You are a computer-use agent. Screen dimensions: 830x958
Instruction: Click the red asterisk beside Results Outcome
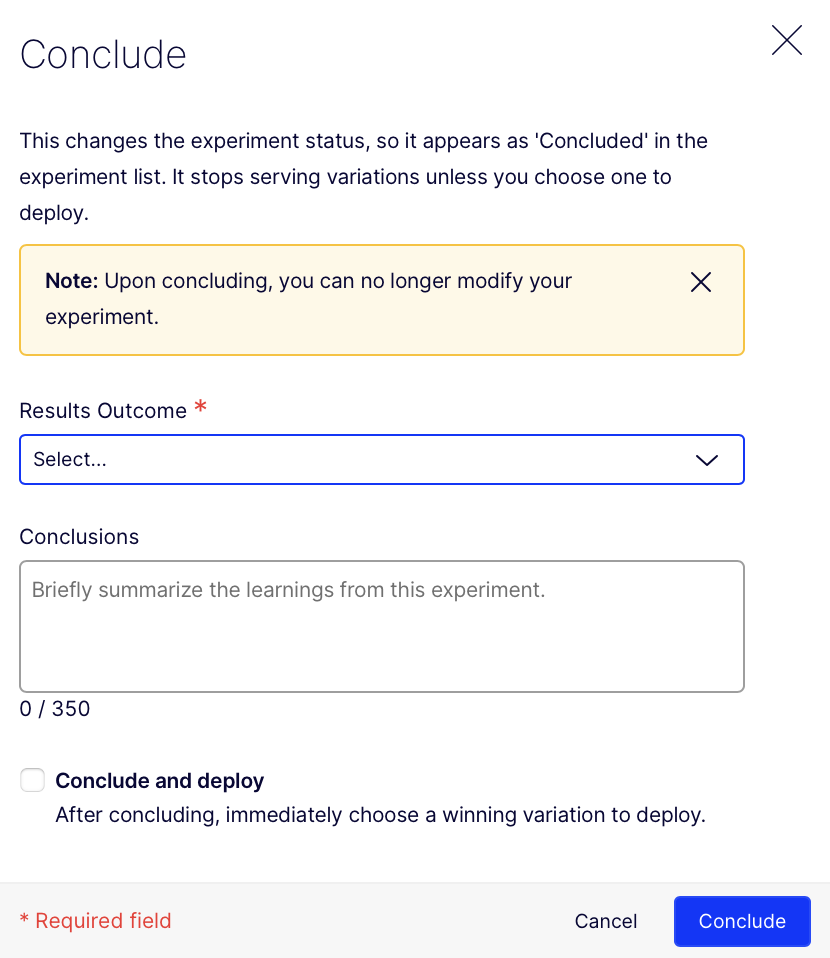click(201, 407)
